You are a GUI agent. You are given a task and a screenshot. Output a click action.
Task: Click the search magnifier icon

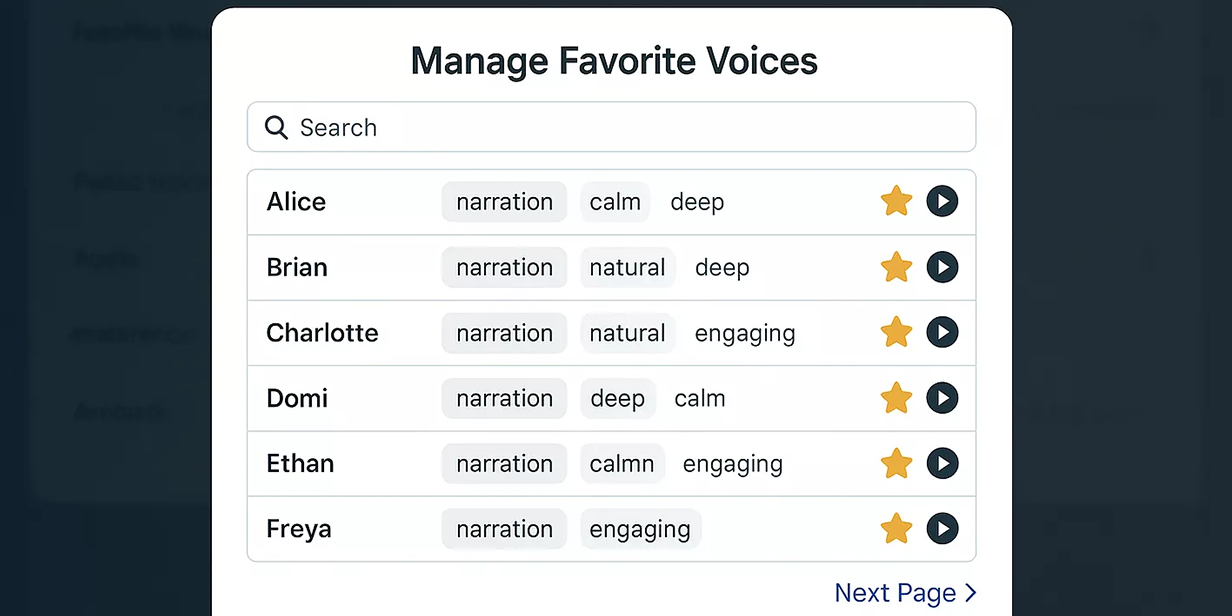(x=275, y=127)
